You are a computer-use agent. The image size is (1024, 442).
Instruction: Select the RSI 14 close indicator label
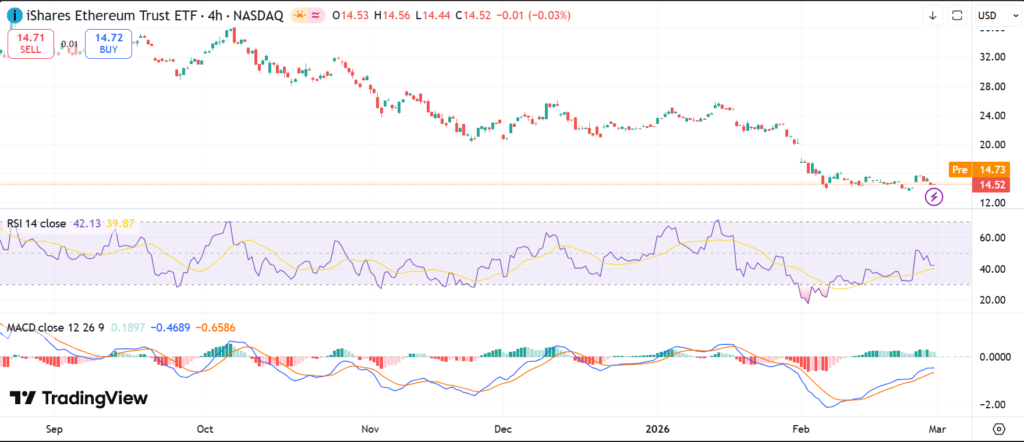coord(36,224)
